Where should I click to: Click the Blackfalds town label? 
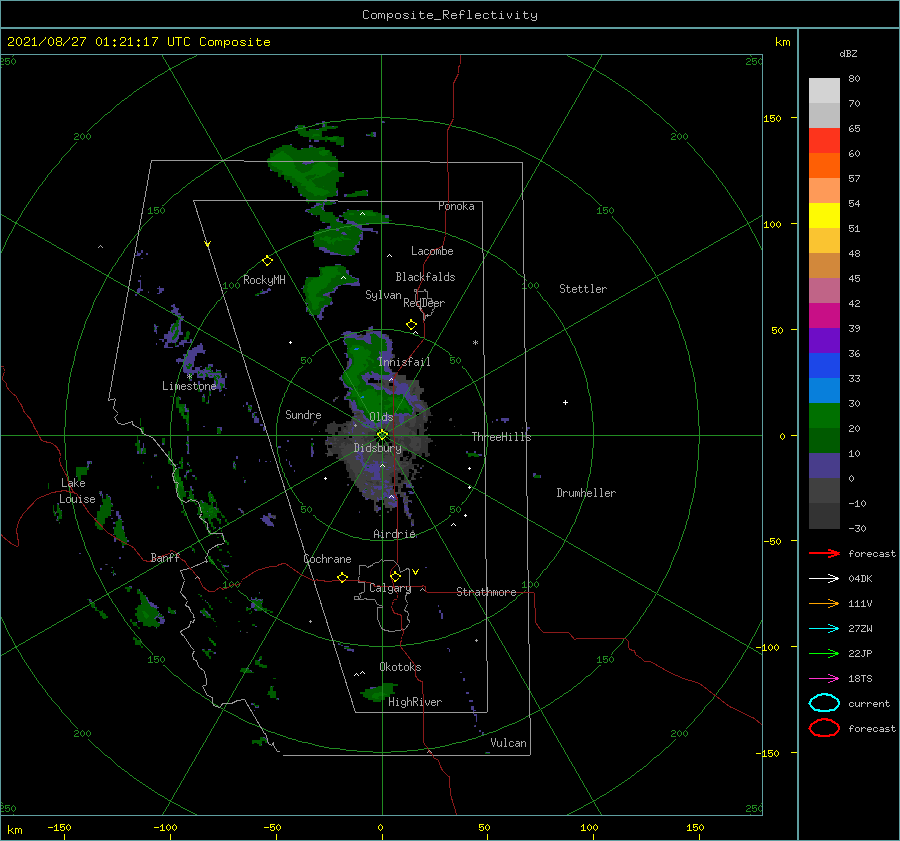pyautogui.click(x=425, y=277)
